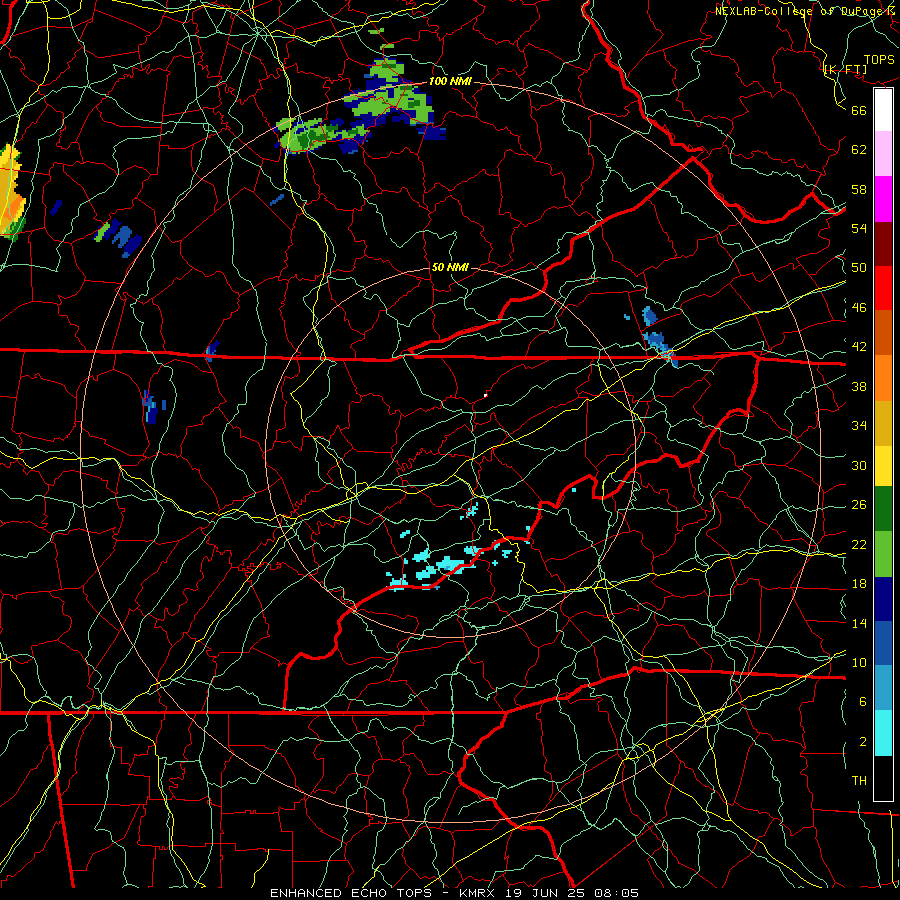
Task: Select the dark green legend swatch
Action: [x=883, y=509]
